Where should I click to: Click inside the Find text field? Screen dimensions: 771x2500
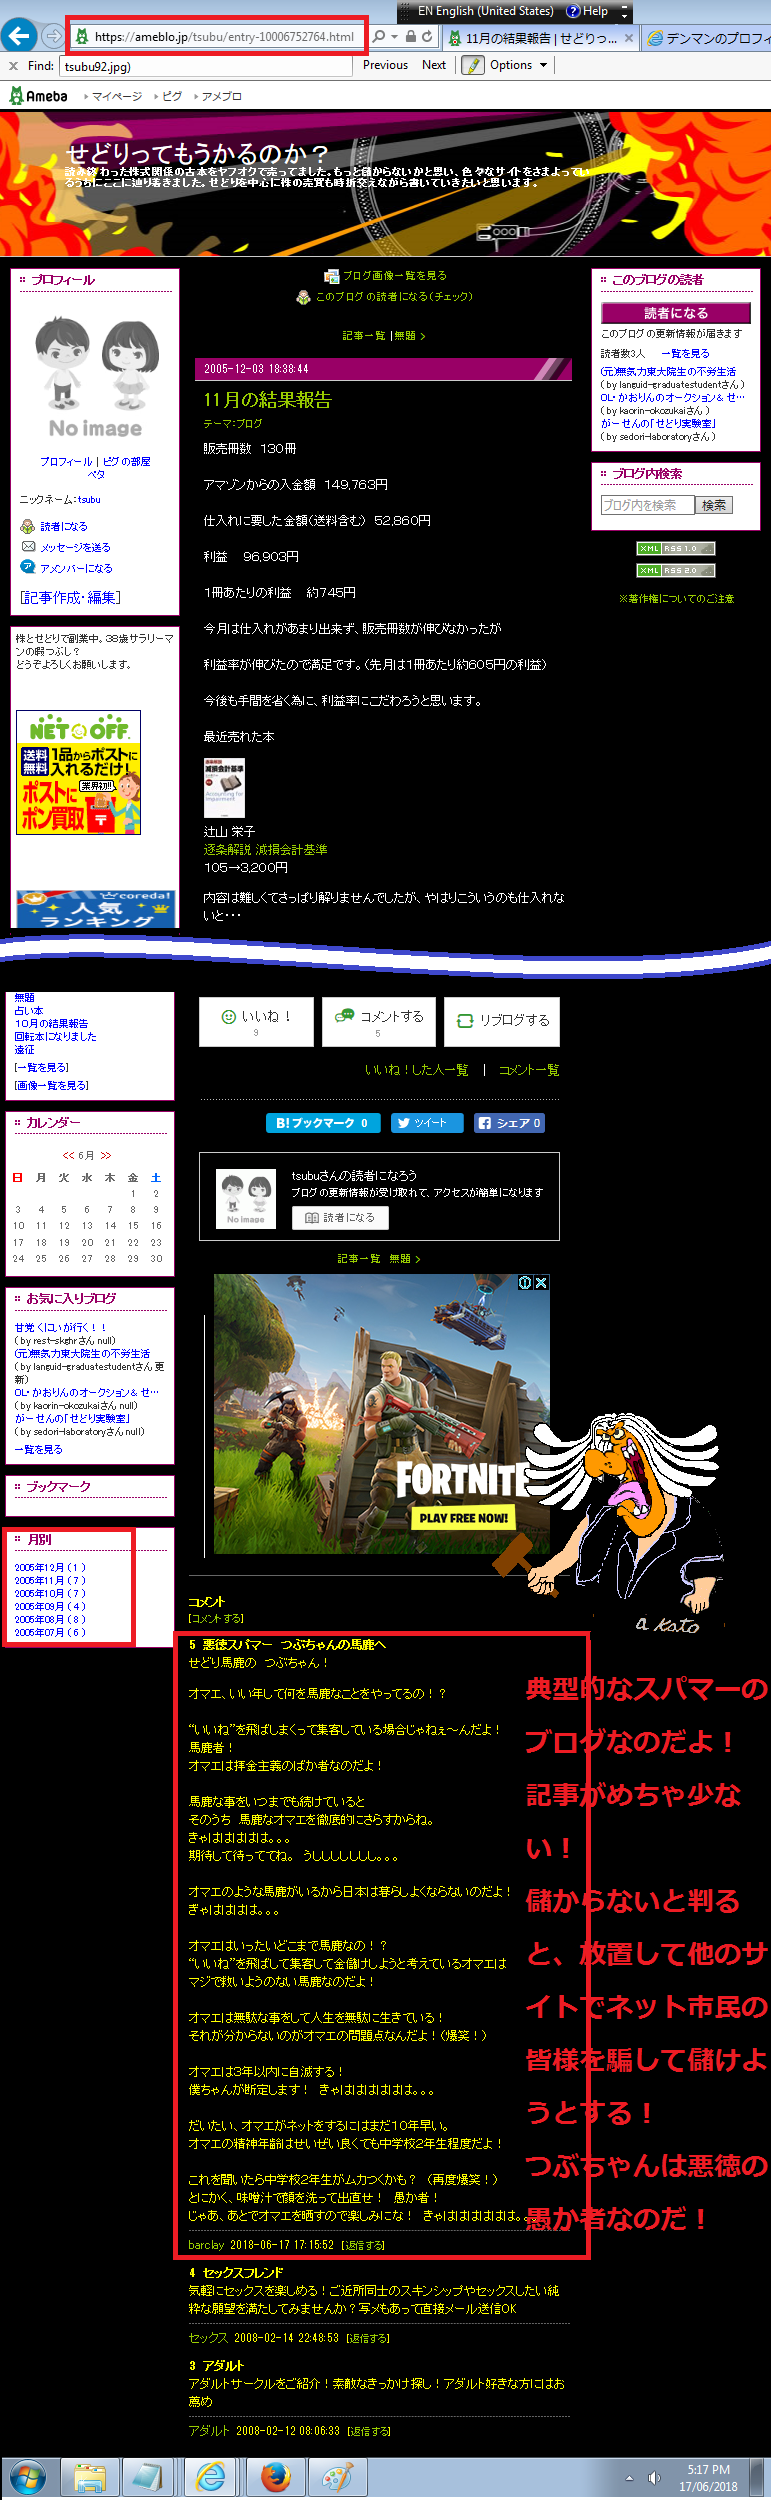coord(206,66)
